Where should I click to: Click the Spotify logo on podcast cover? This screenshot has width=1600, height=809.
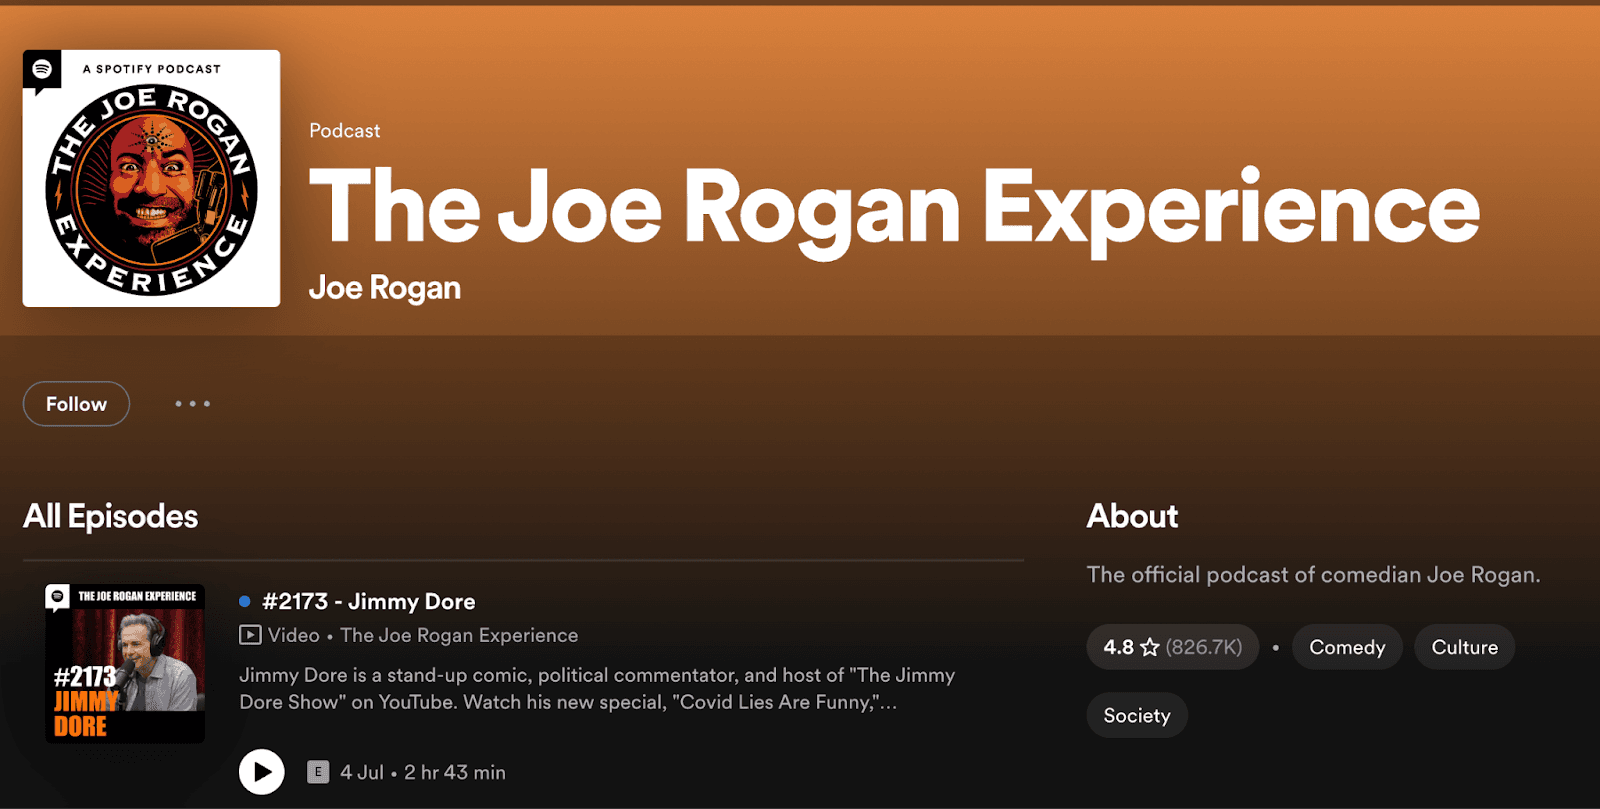(x=42, y=69)
